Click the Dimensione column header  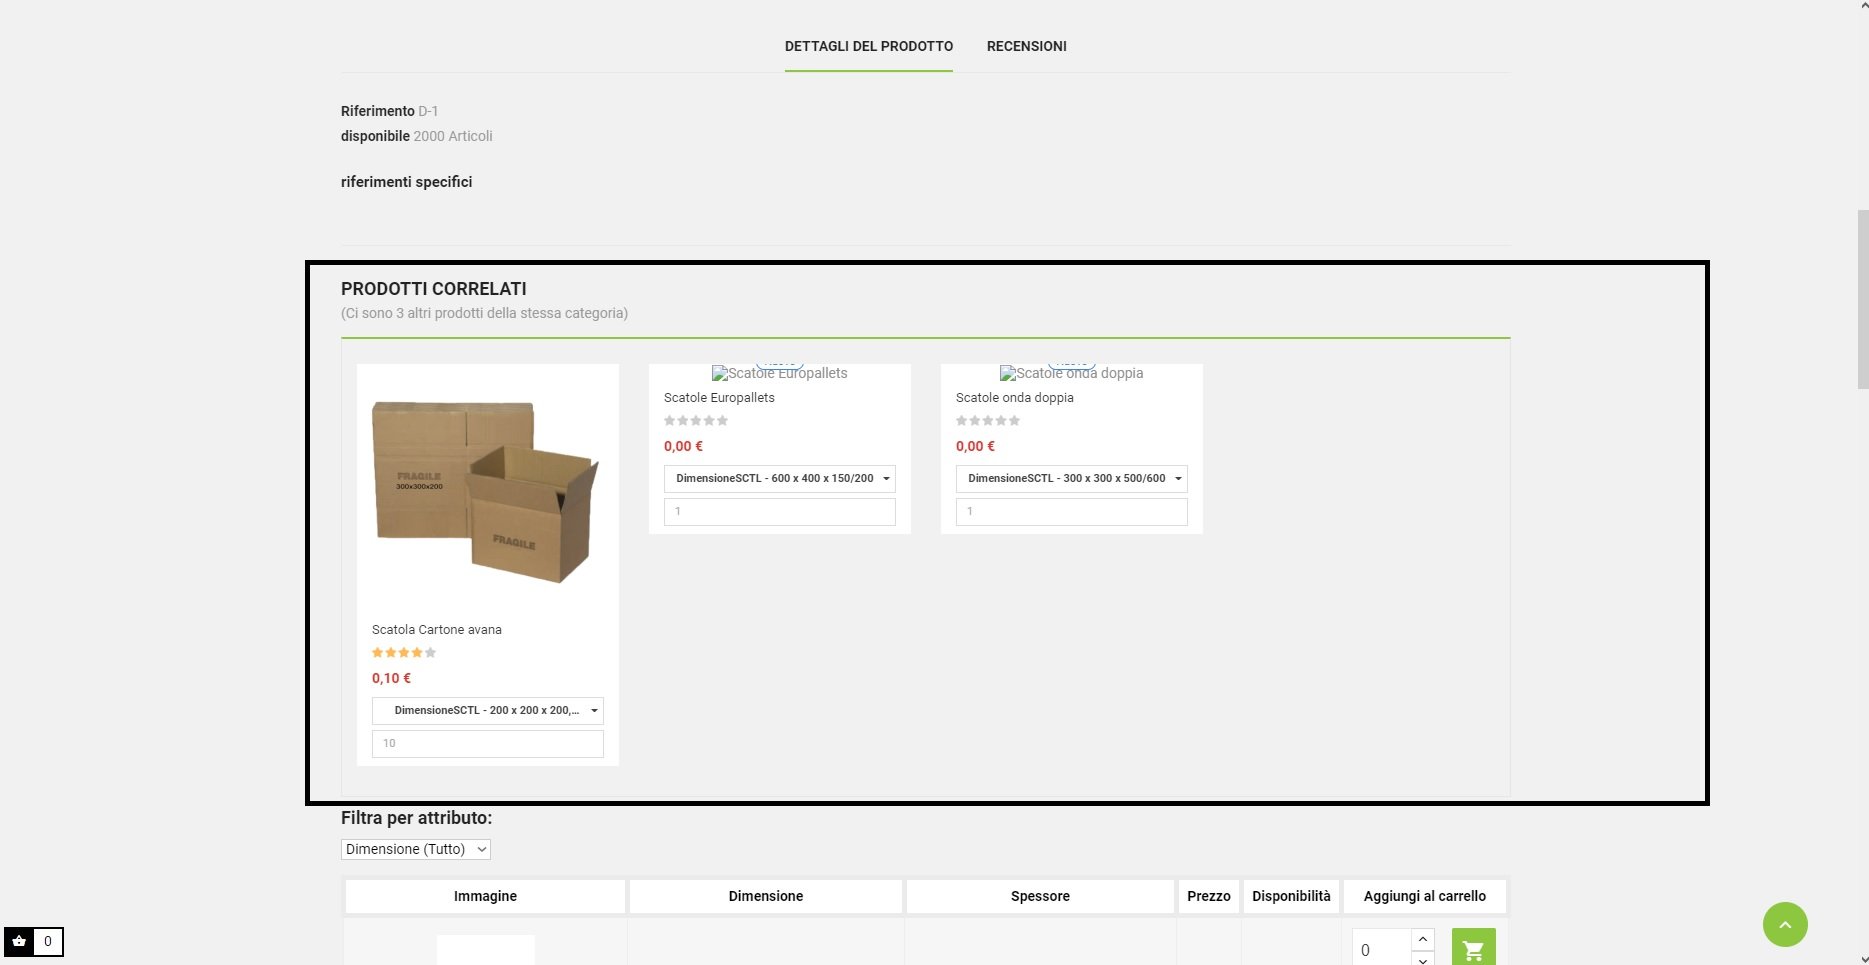point(766,896)
